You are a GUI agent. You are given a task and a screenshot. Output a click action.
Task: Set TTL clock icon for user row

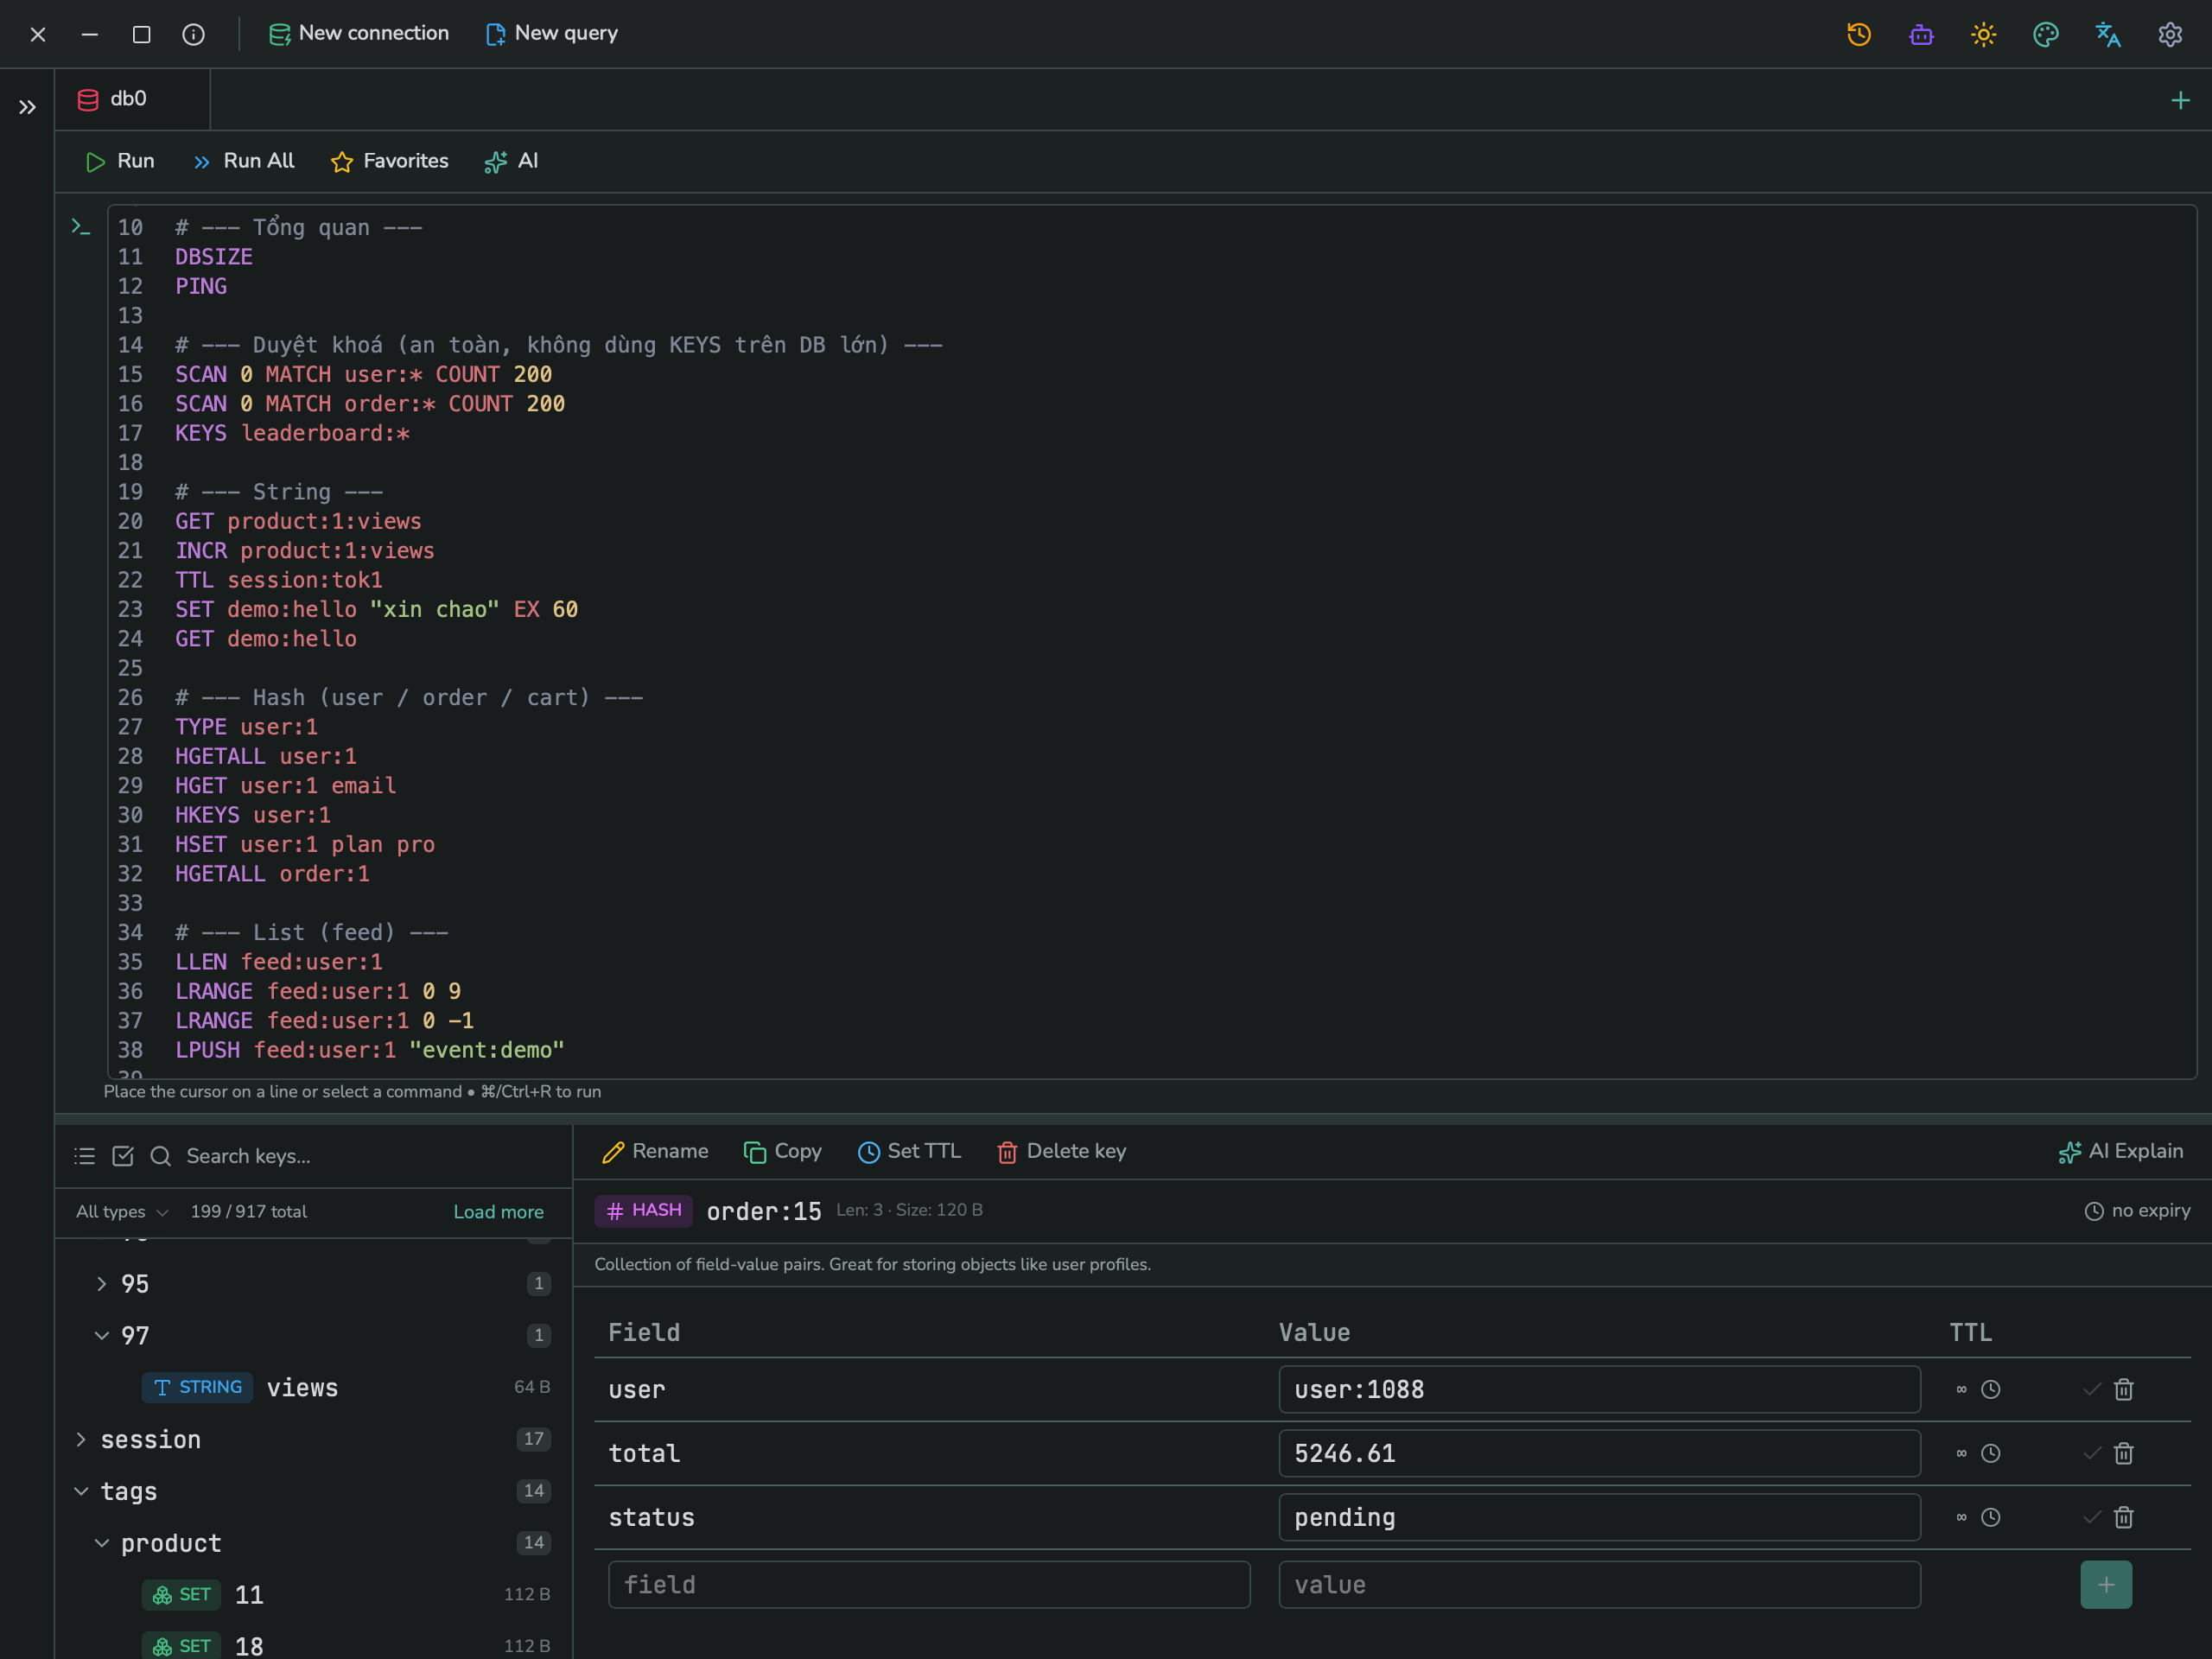coord(1991,1389)
